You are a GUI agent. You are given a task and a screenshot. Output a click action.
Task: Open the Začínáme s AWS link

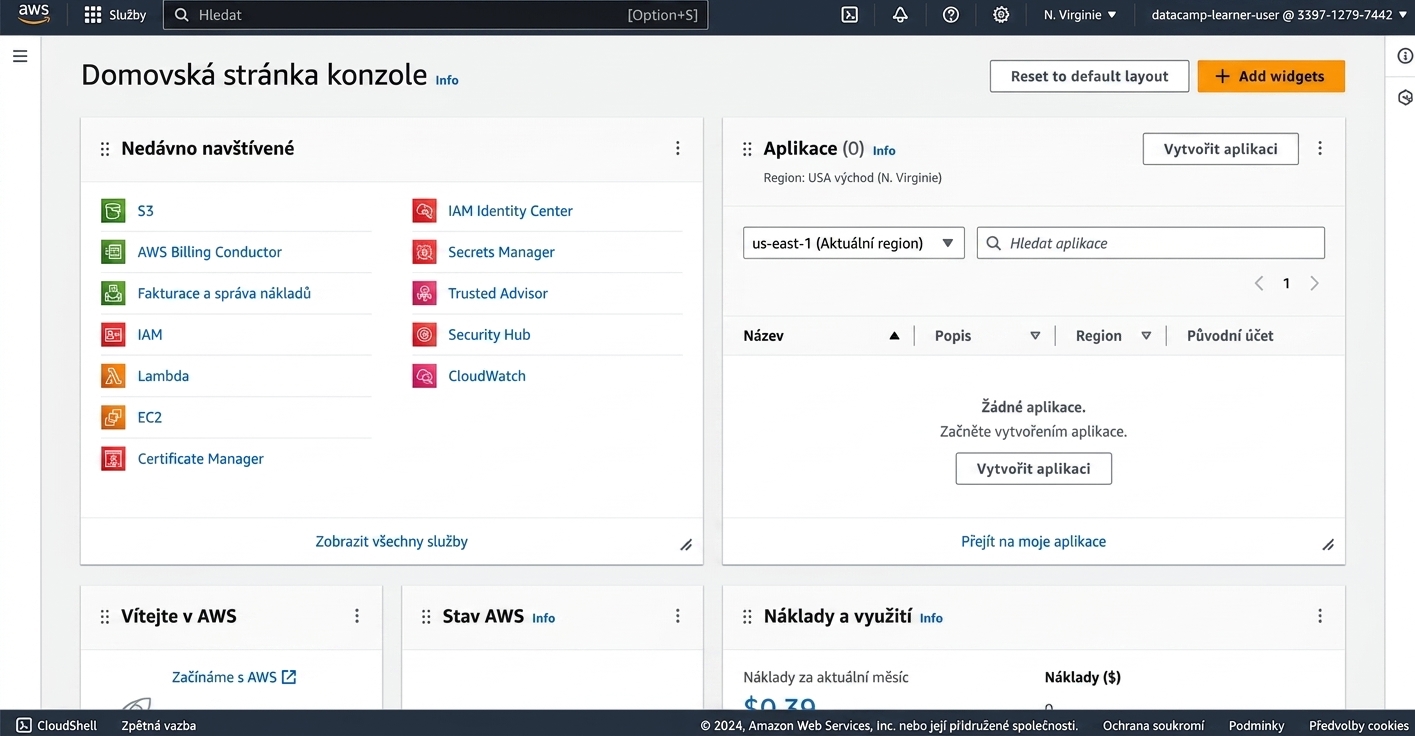tap(234, 677)
